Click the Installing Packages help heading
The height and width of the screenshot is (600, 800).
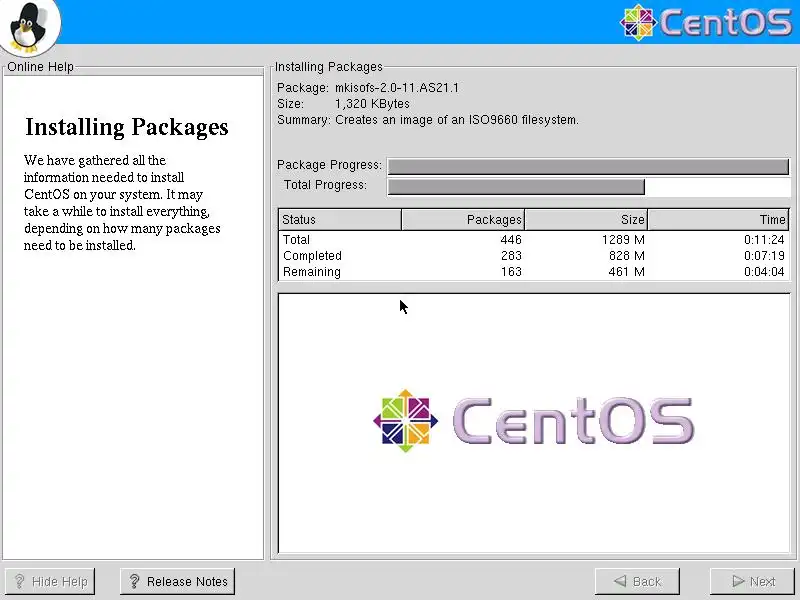[x=127, y=127]
